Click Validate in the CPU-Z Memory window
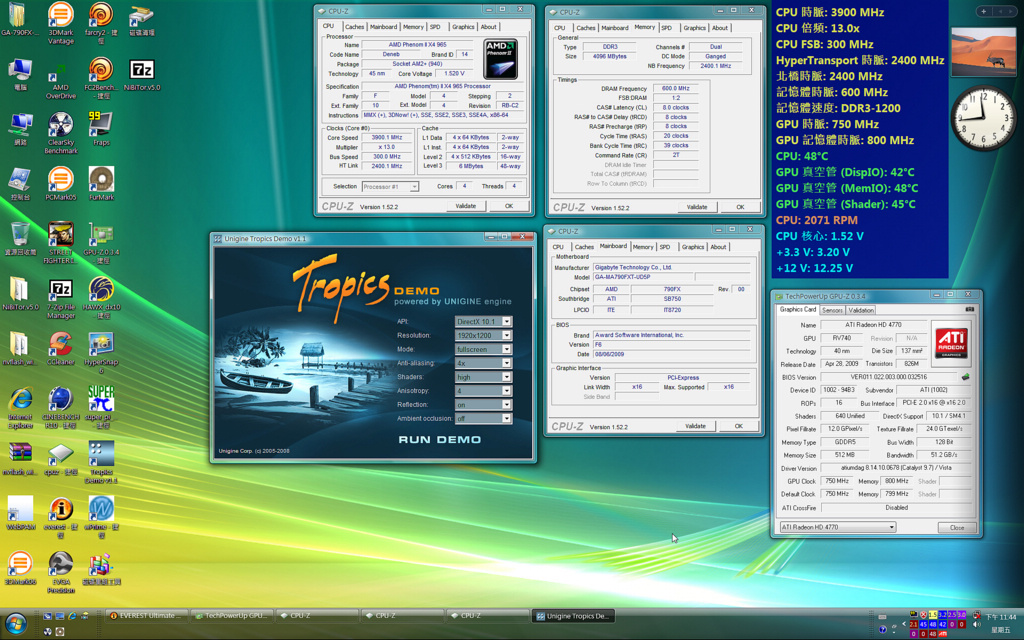 (x=697, y=207)
